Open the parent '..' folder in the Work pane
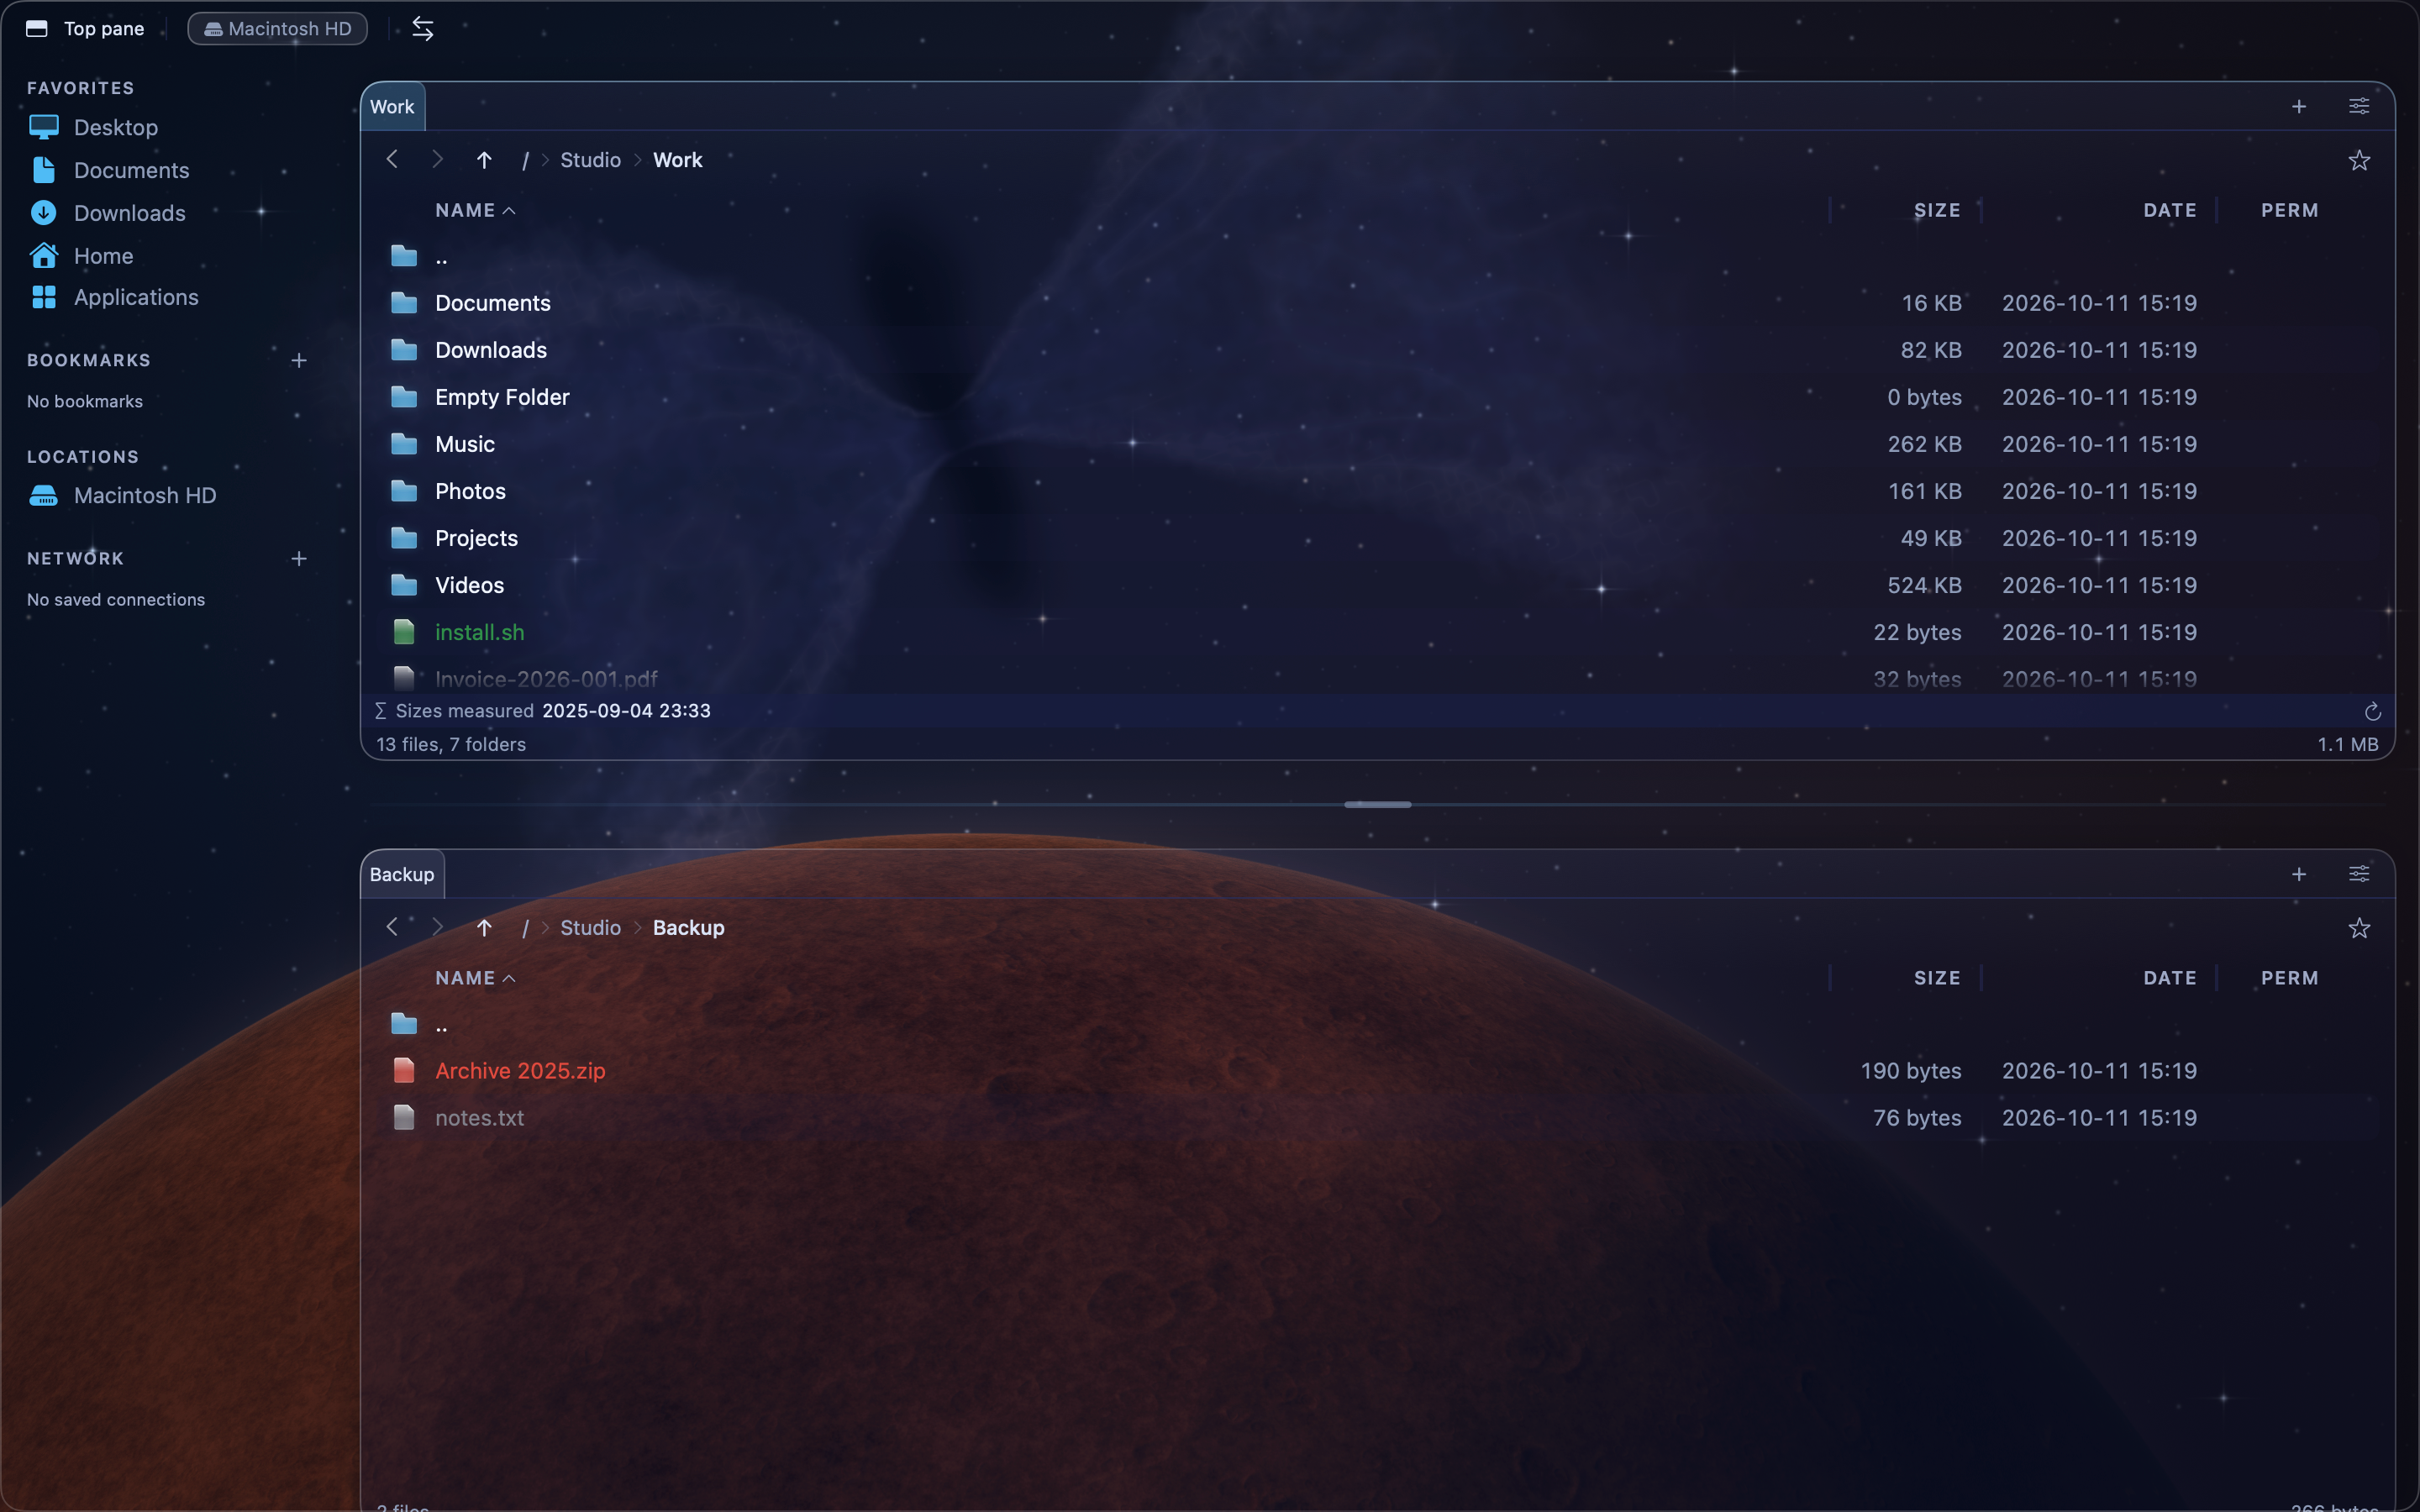Viewport: 2420px width, 1512px height. click(1377, 256)
